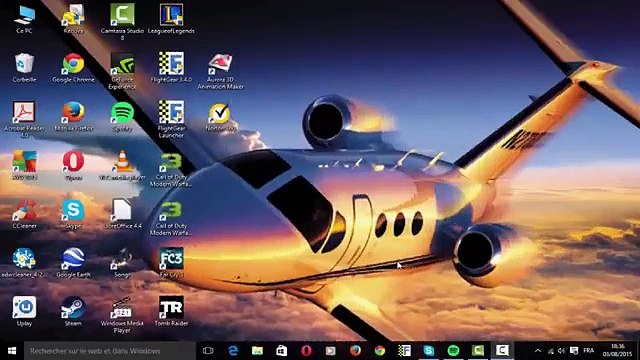Select the Windows Media Player desktop shortcut

pyautogui.click(x=122, y=314)
